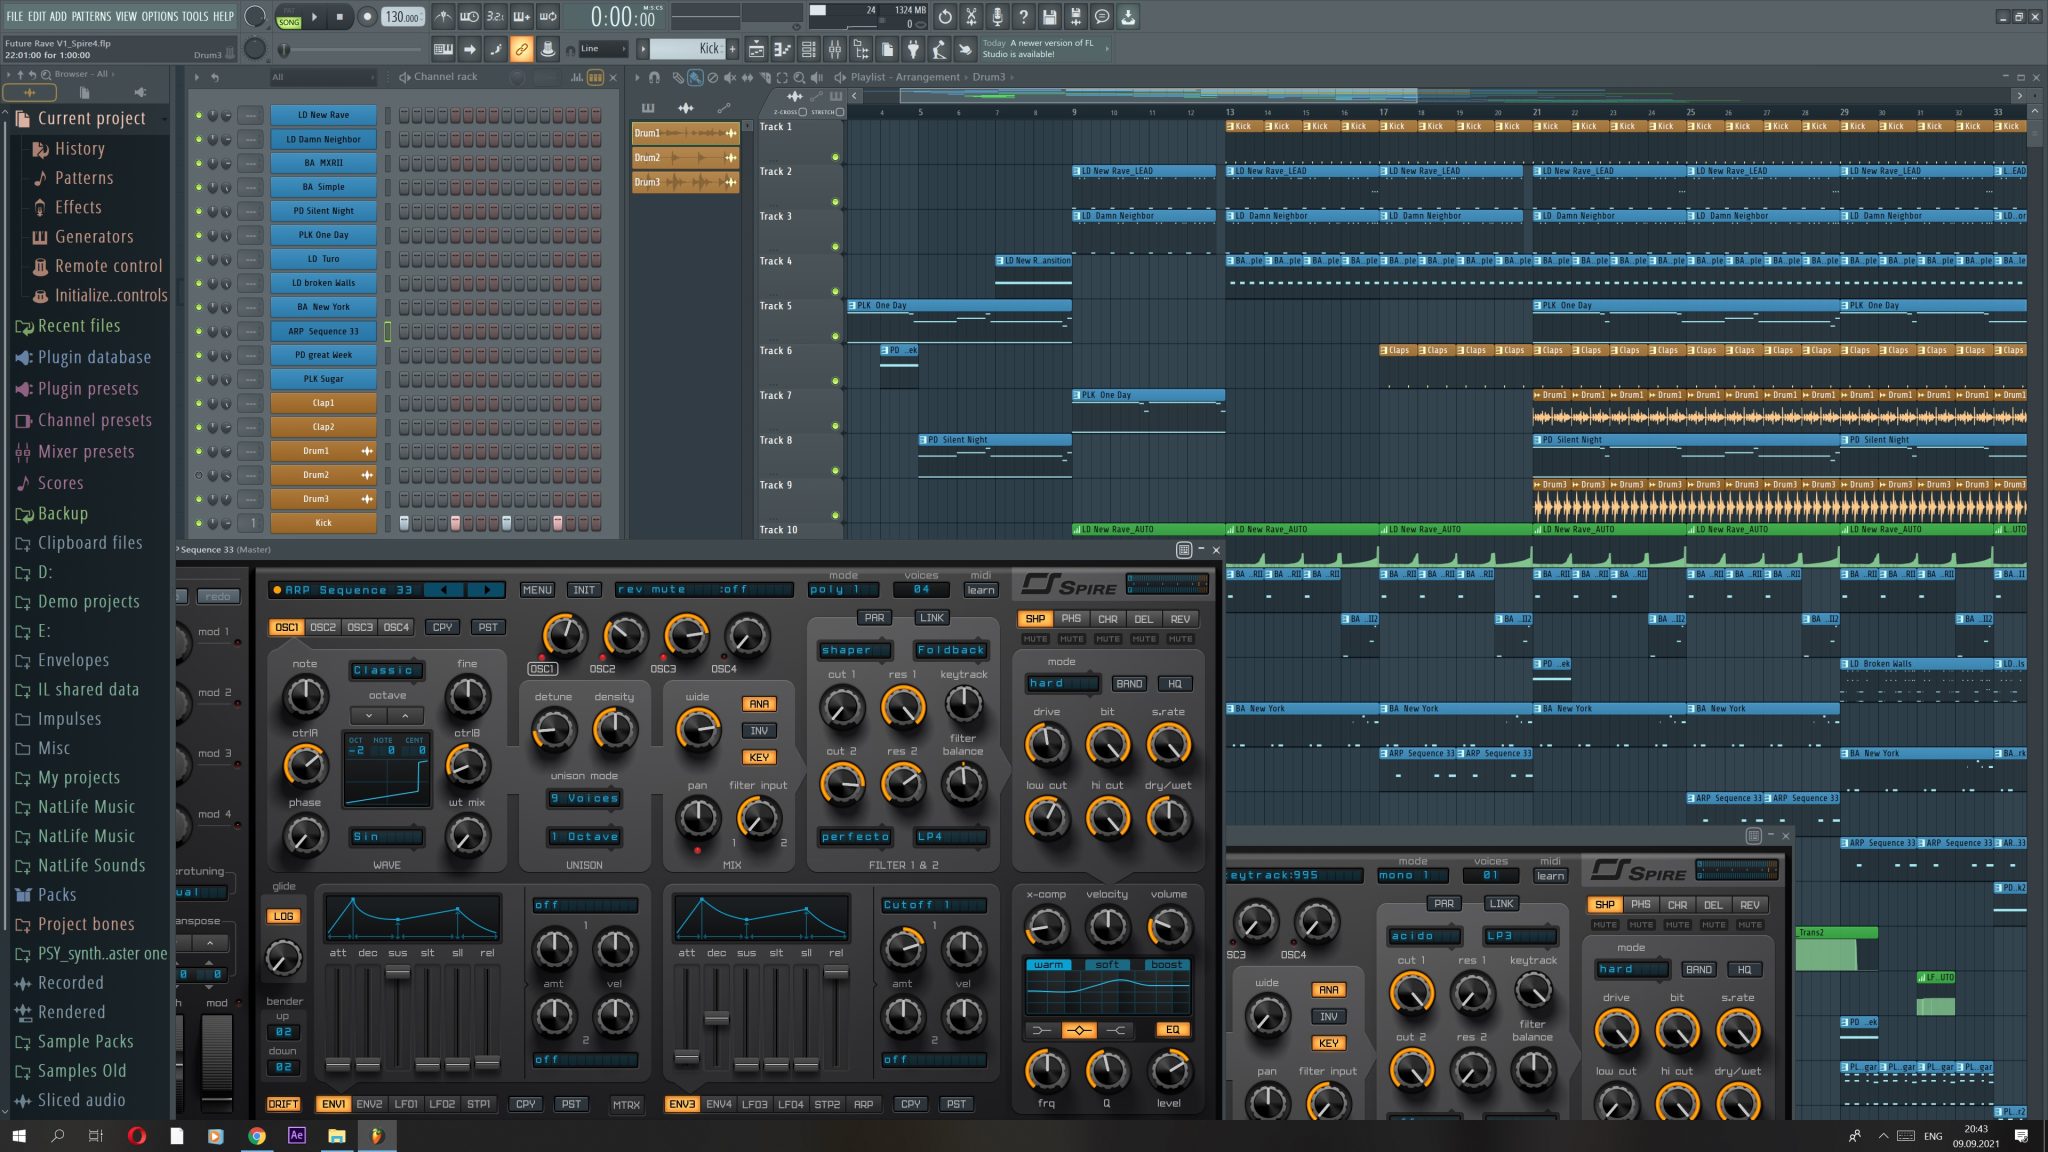Open the Foldback shaper mode dropdown

(951, 651)
